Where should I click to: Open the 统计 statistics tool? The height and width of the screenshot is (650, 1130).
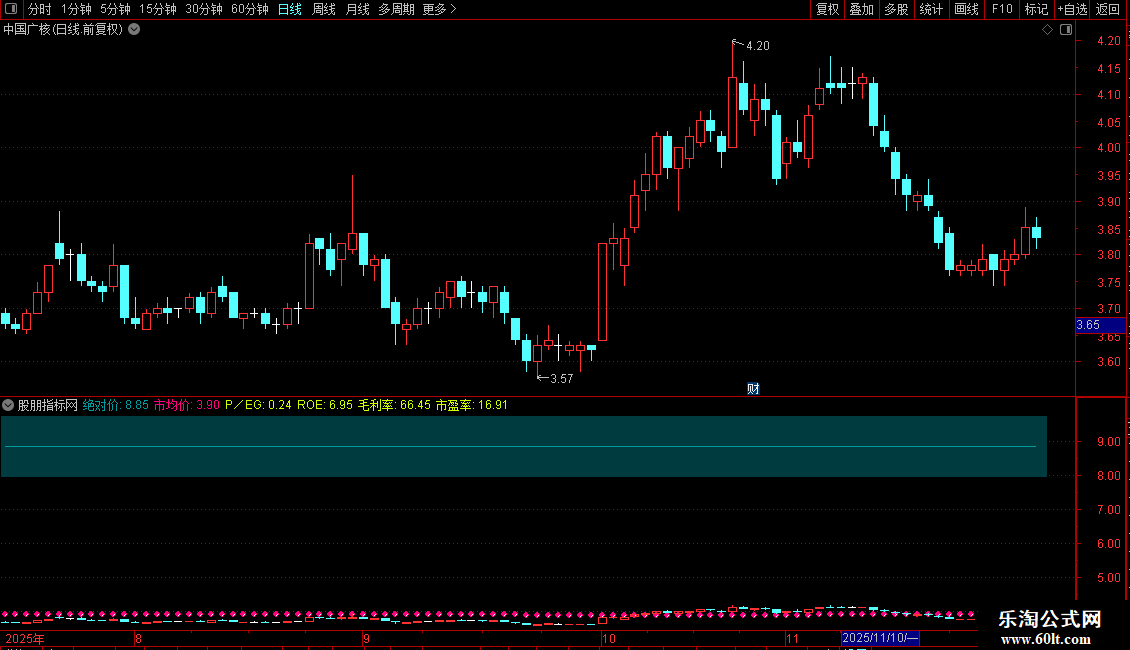pos(931,9)
